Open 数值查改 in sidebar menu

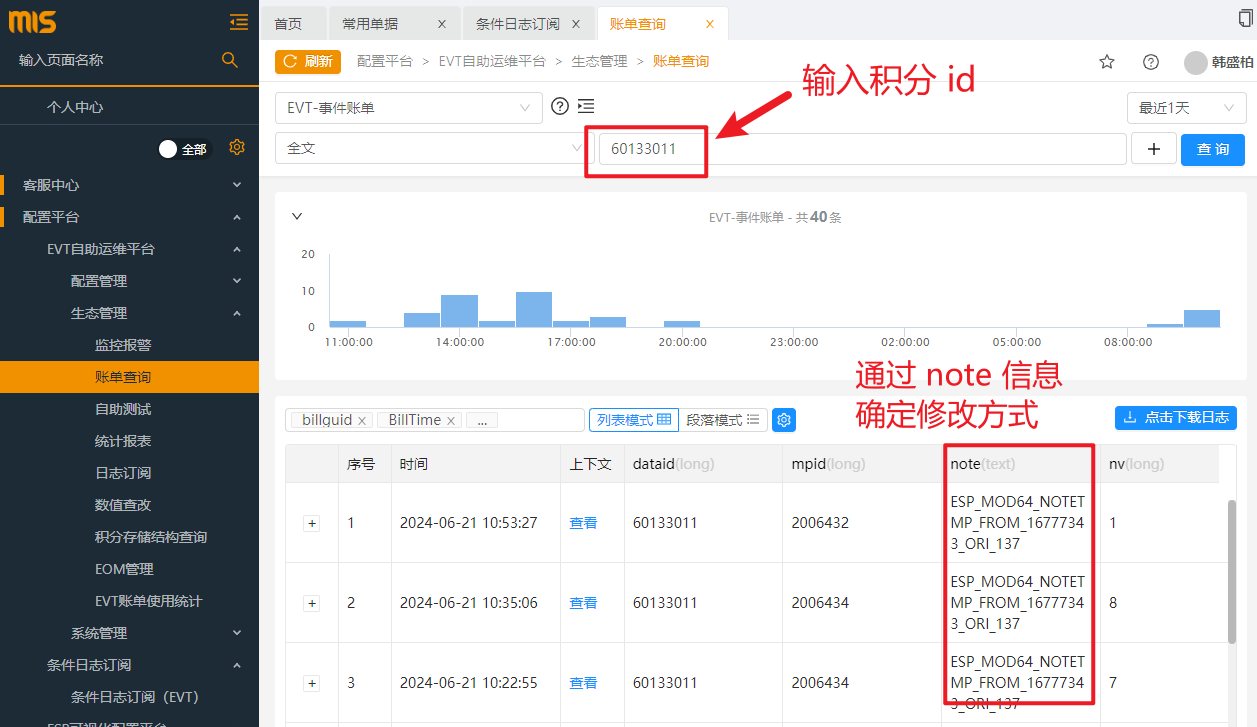pos(123,505)
